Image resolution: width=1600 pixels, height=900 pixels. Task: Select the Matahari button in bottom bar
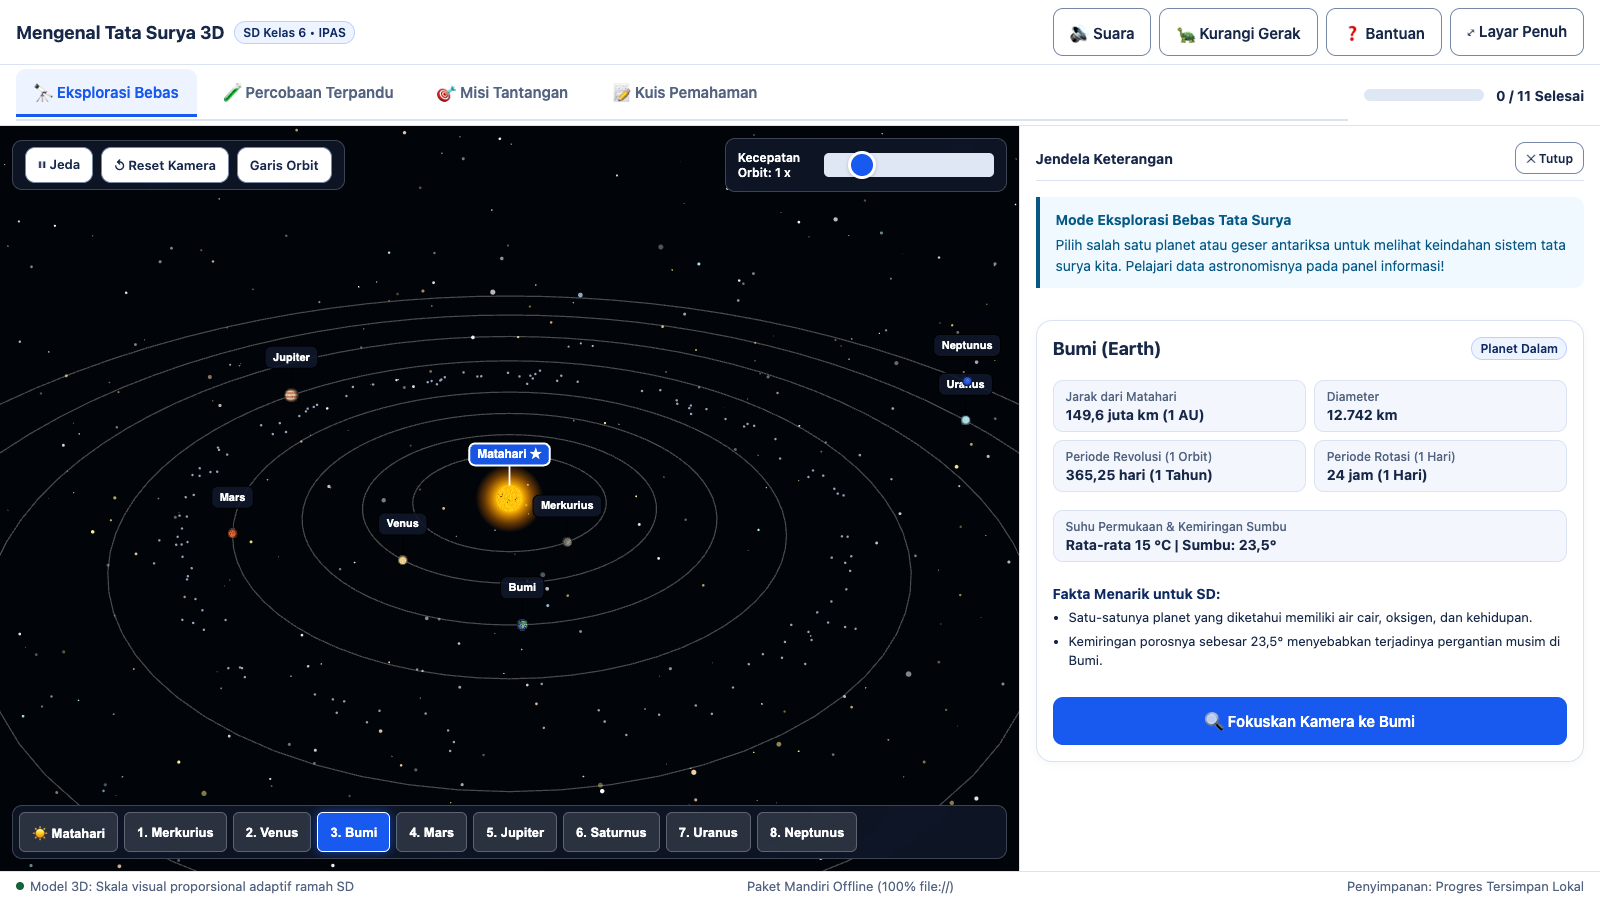(x=69, y=832)
